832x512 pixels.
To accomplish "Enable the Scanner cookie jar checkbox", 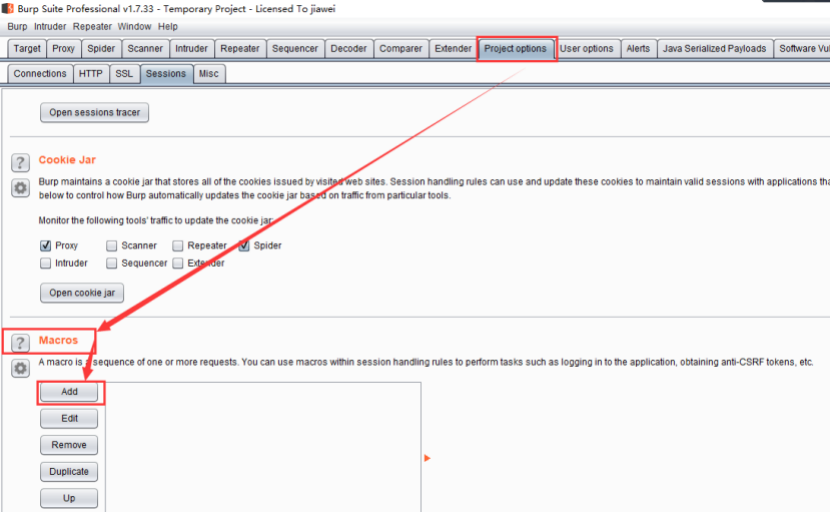I will (x=111, y=246).
